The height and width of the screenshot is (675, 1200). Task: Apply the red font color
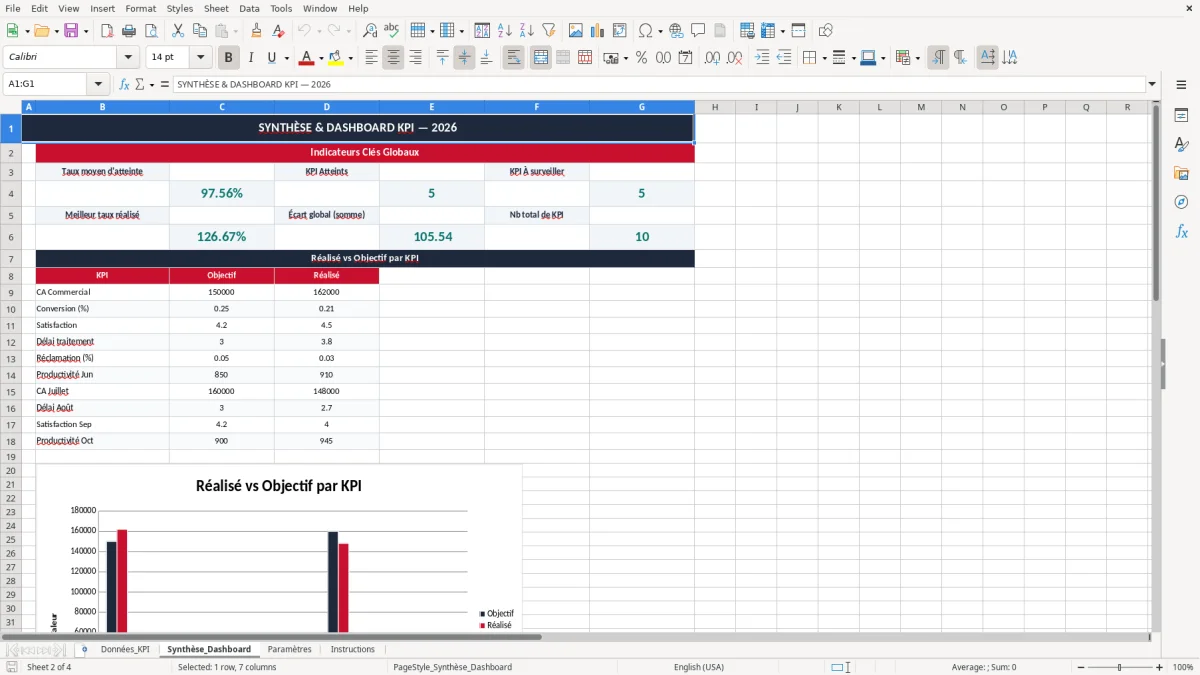point(305,58)
